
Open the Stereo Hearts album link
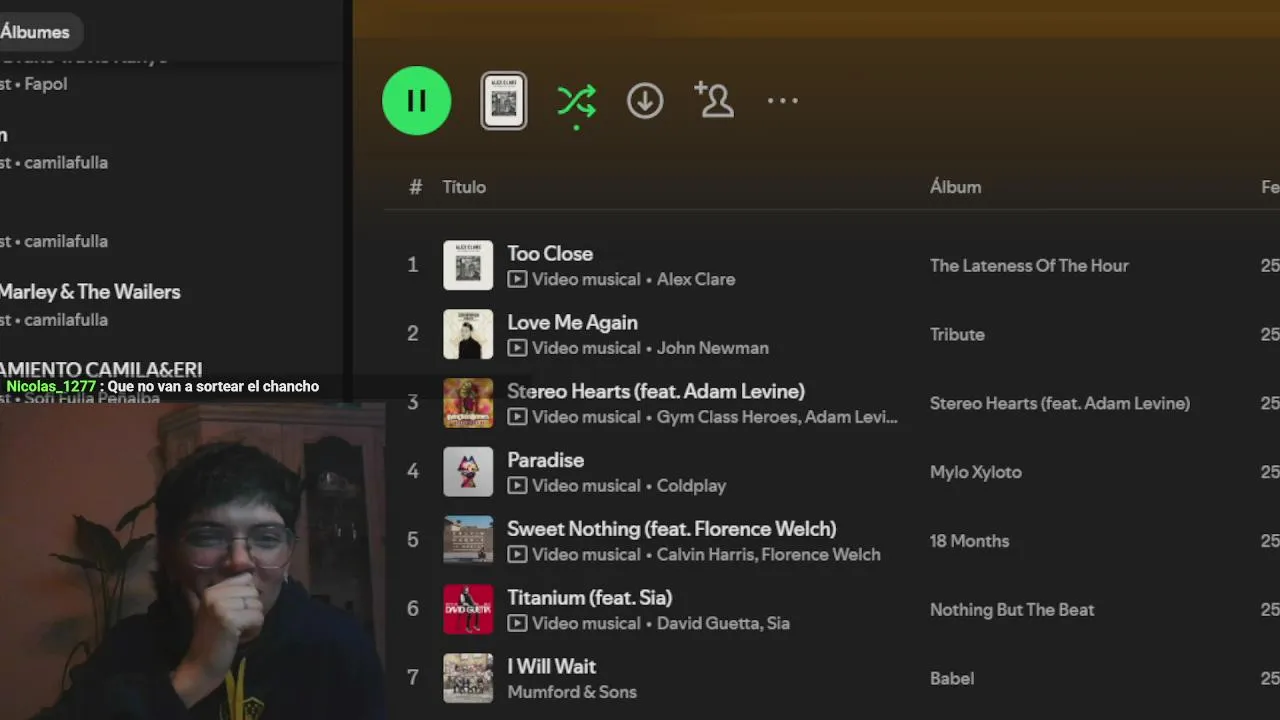click(1060, 404)
